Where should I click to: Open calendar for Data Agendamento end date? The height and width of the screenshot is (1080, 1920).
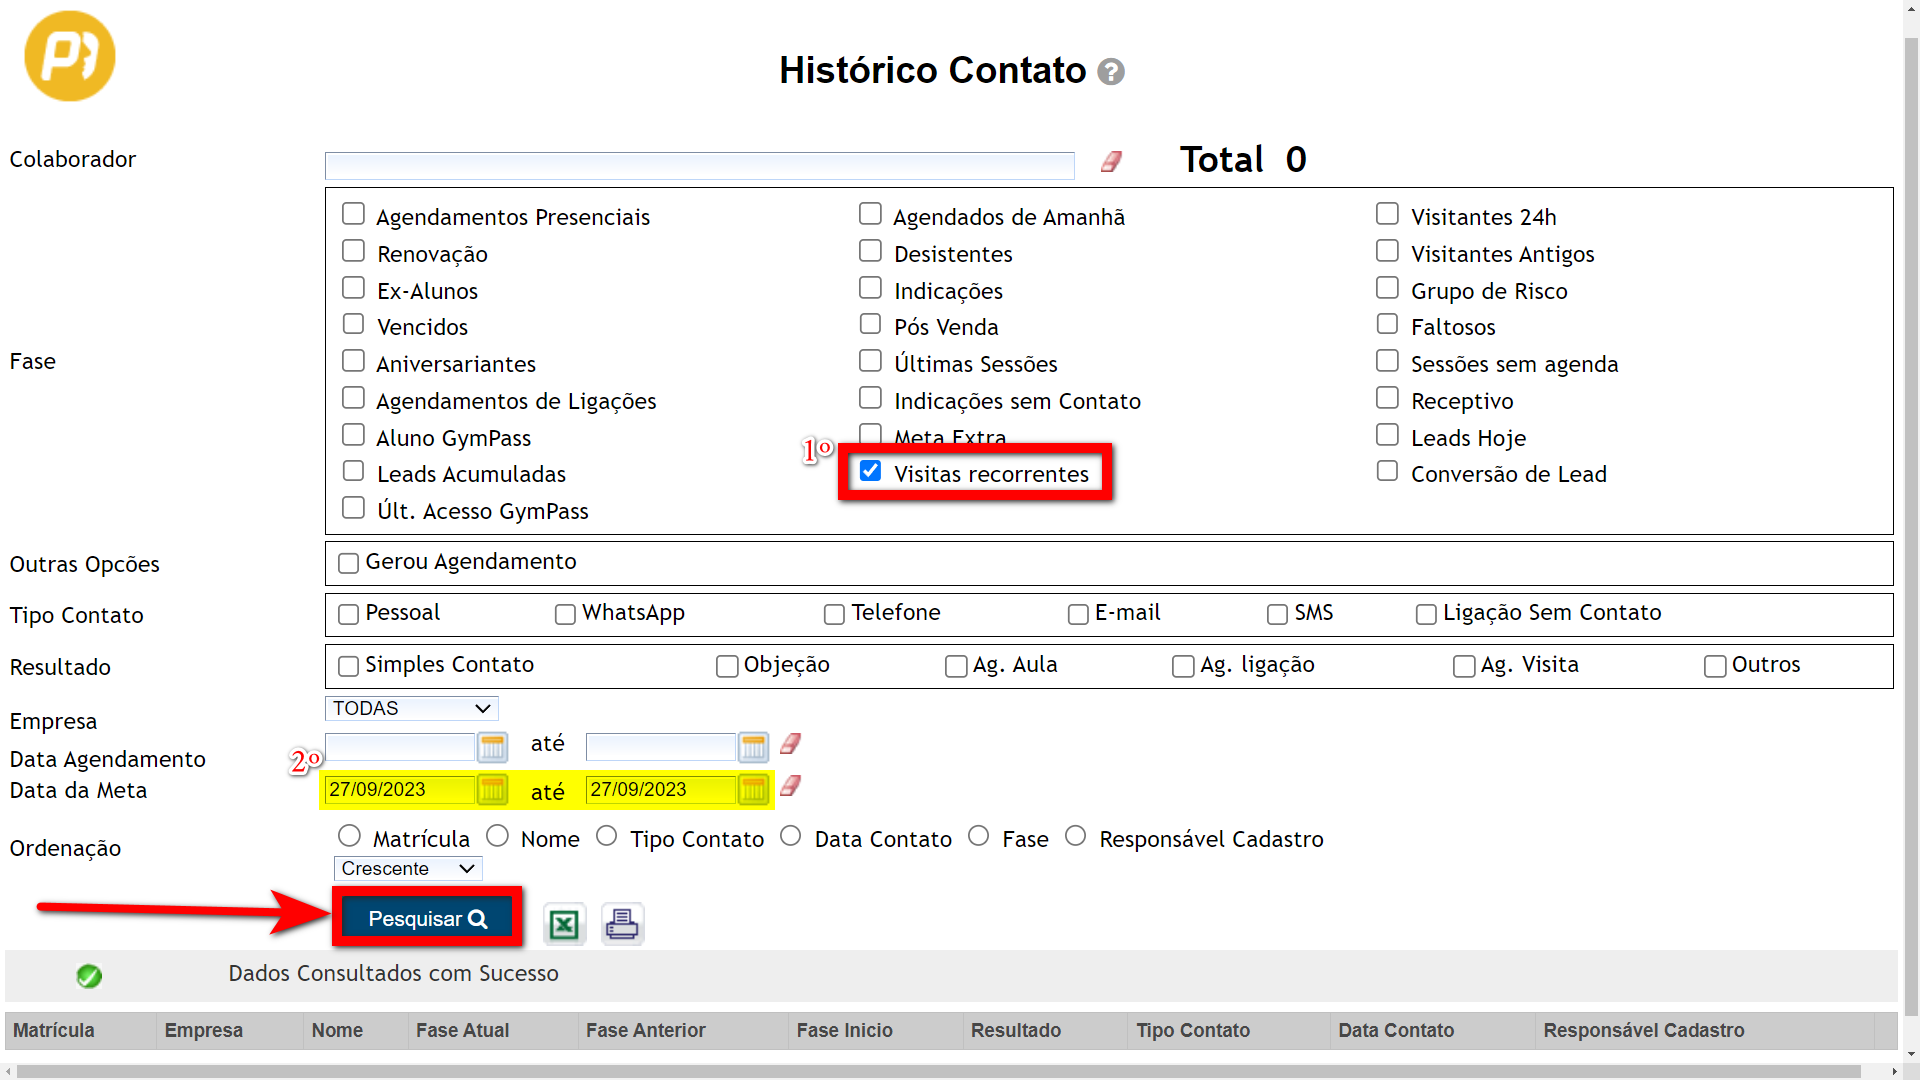click(753, 746)
